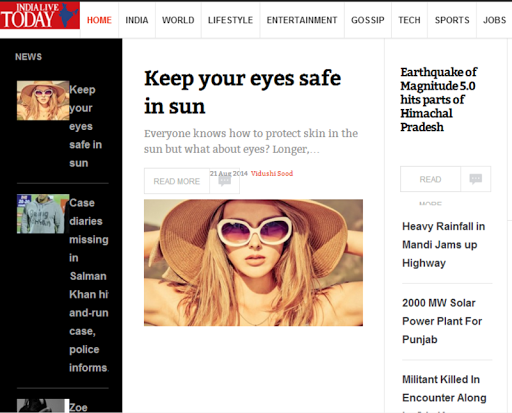Click READ button under earthquake story

pyautogui.click(x=430, y=179)
